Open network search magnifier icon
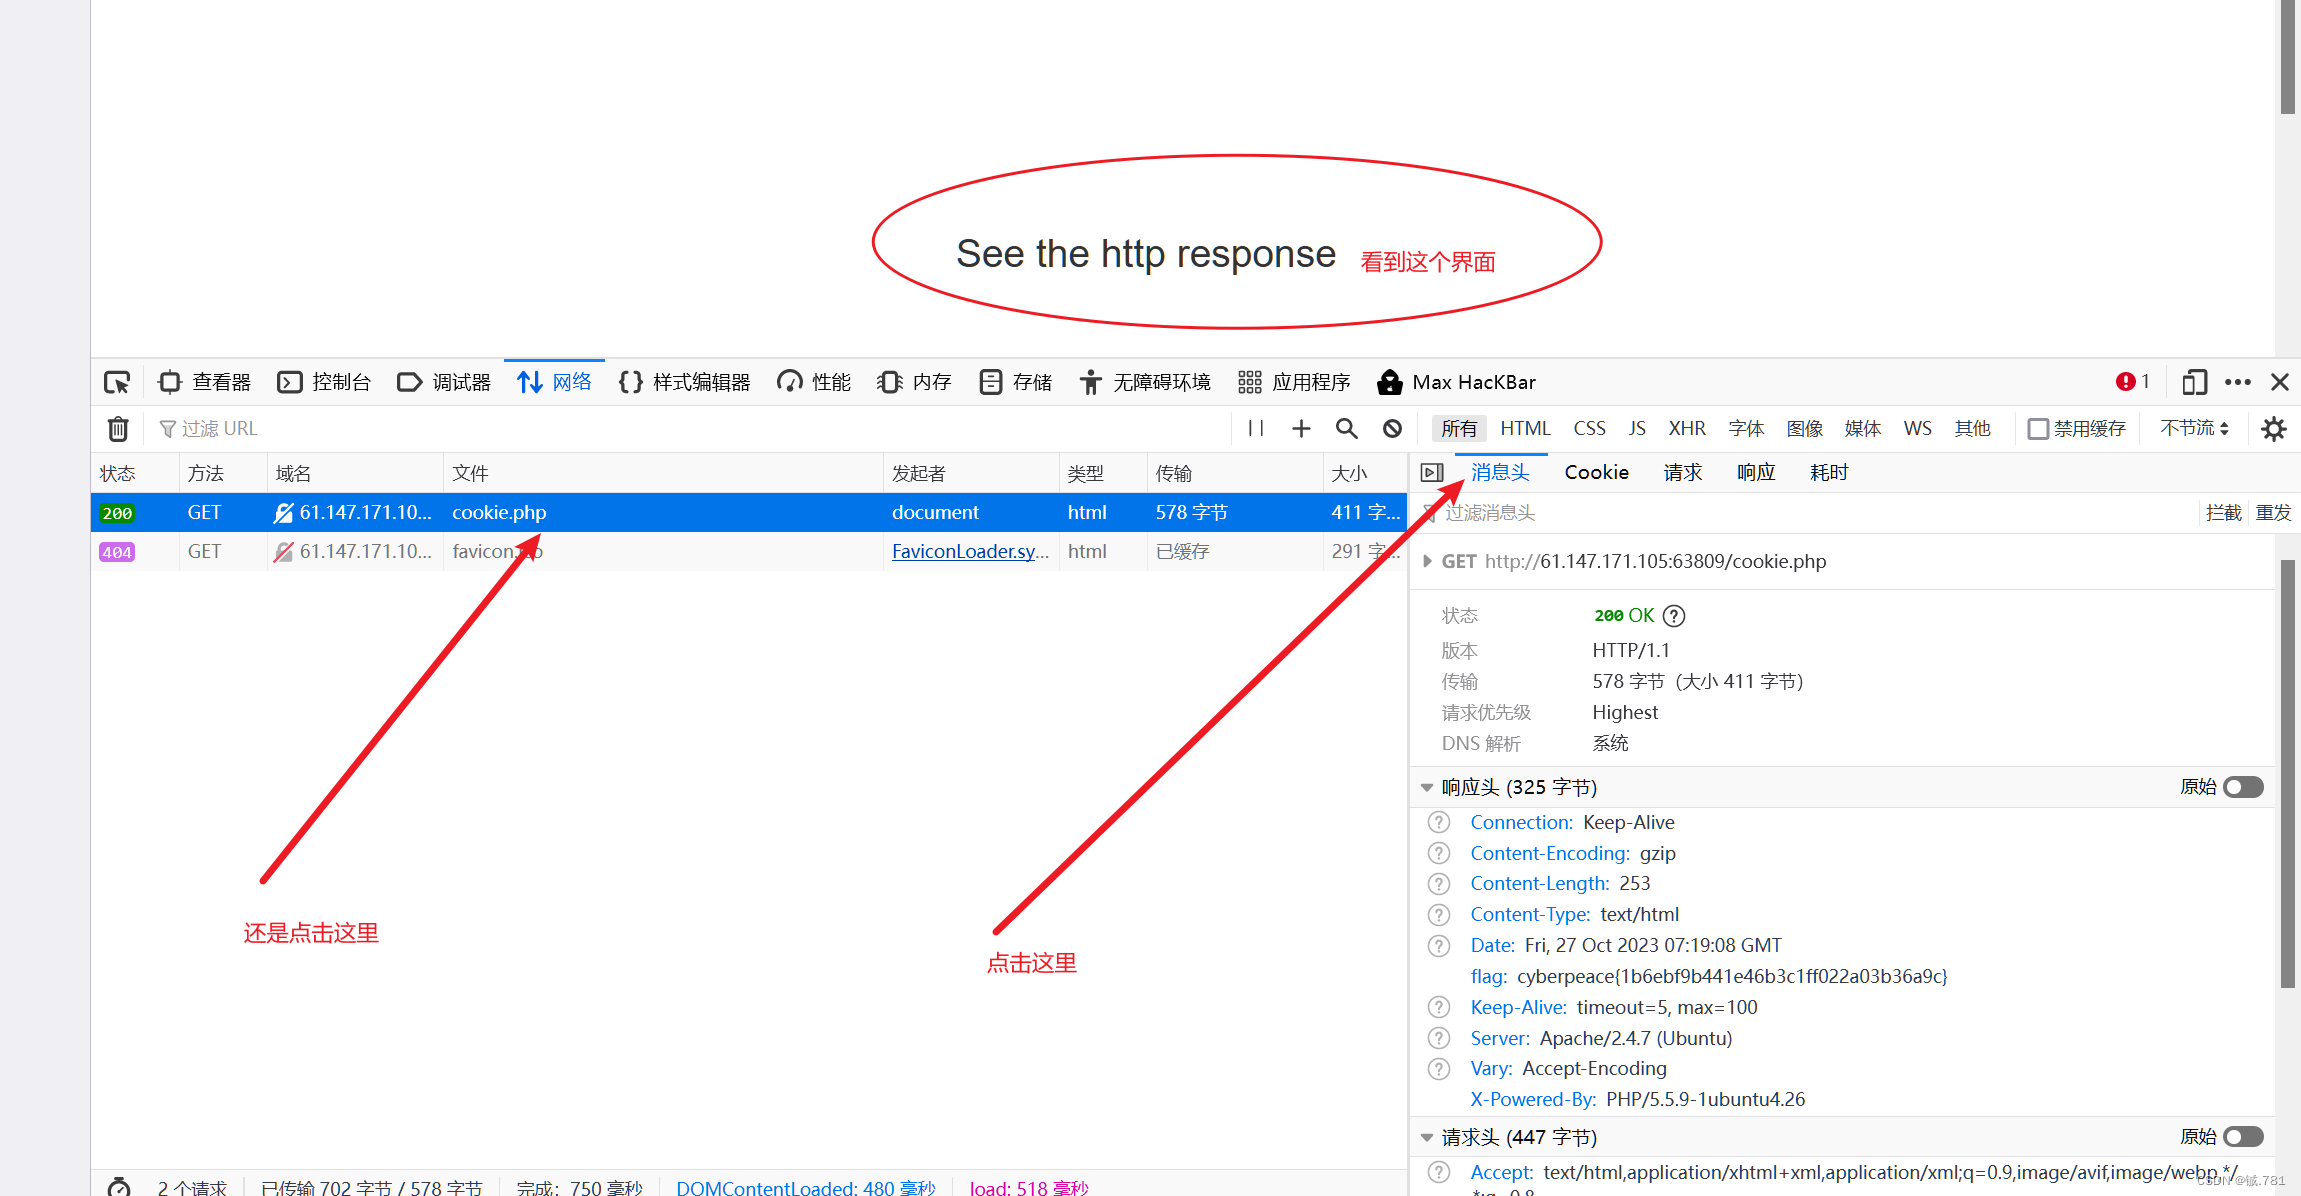The image size is (2301, 1196). coord(1346,429)
